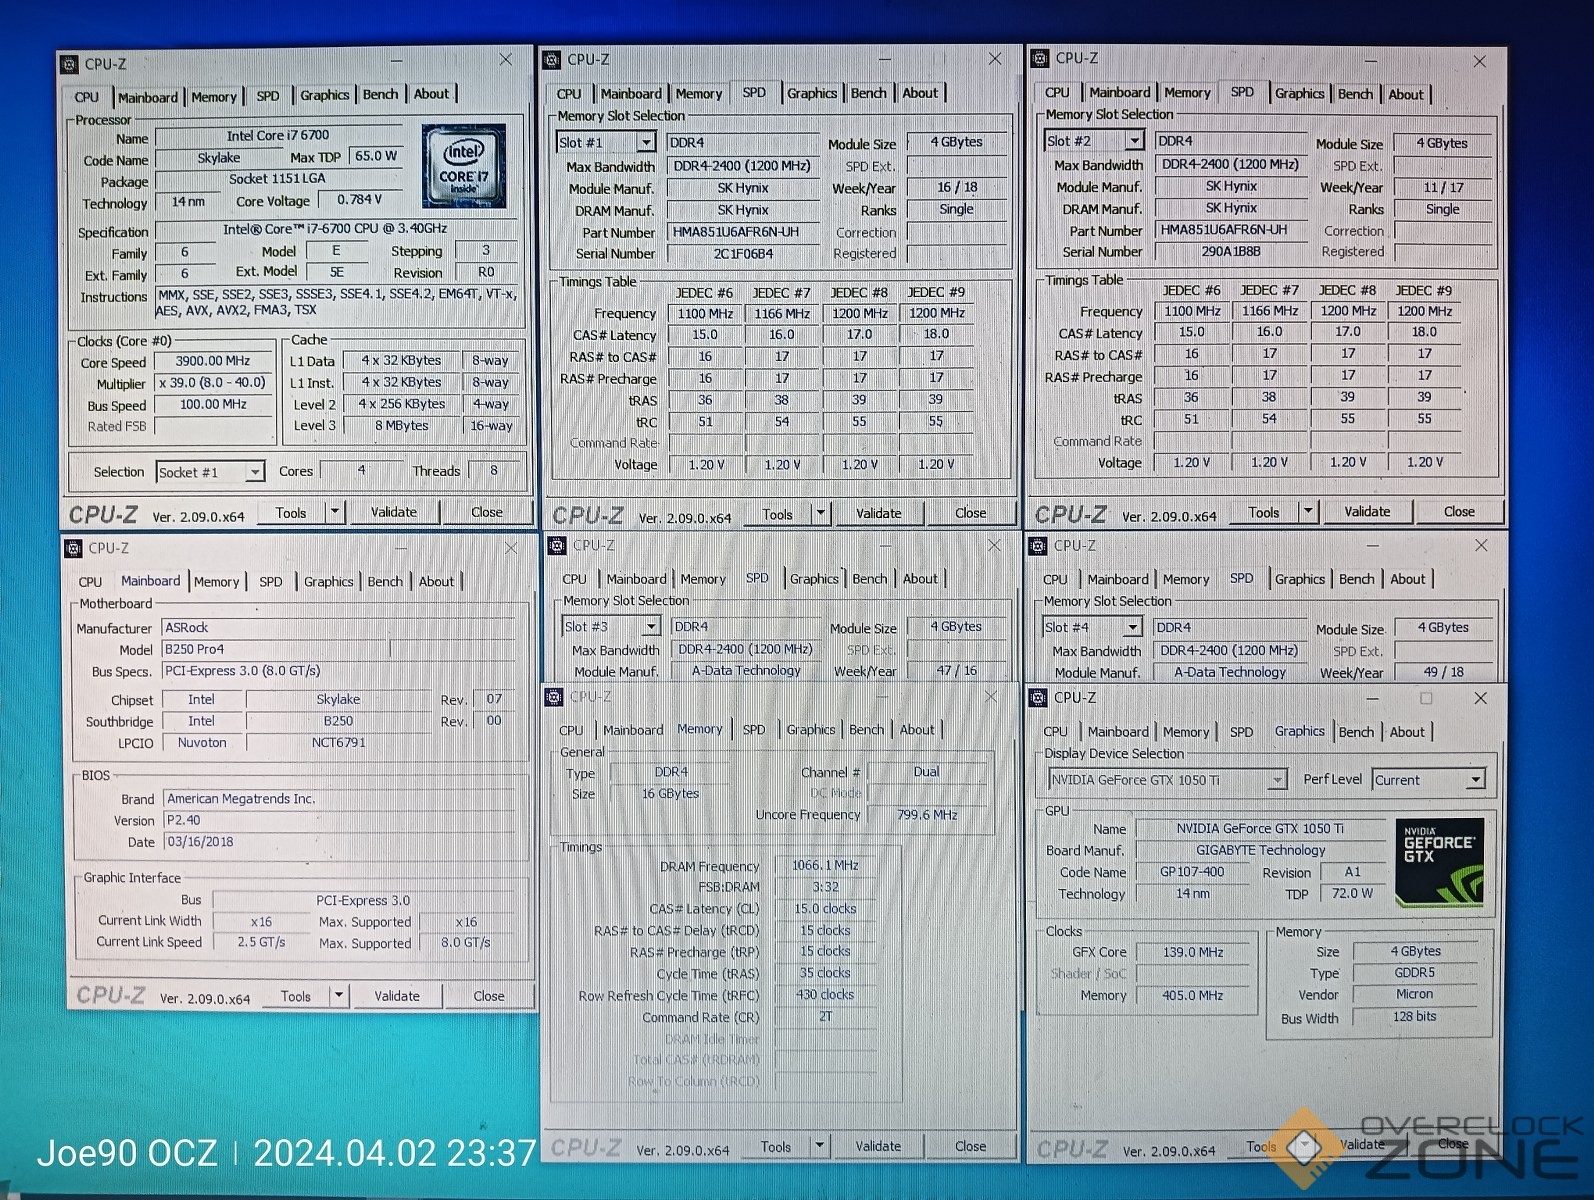This screenshot has height=1200, width=1594.
Task: Click Validate button in CPU tab window
Action: [x=394, y=512]
